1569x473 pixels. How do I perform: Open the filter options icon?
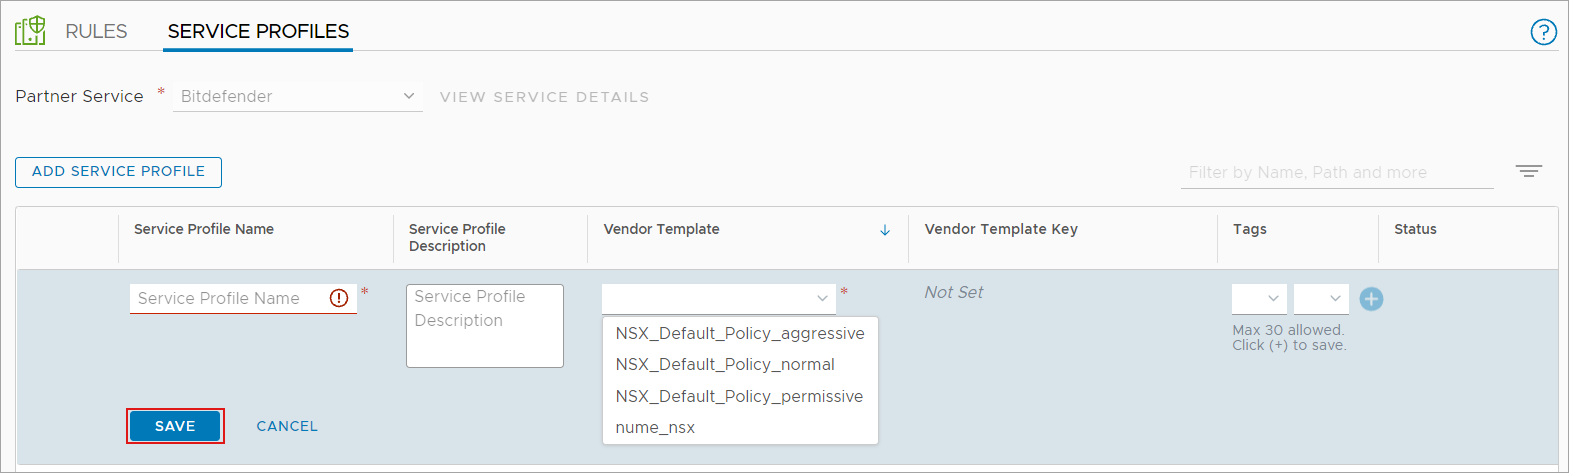[1528, 171]
